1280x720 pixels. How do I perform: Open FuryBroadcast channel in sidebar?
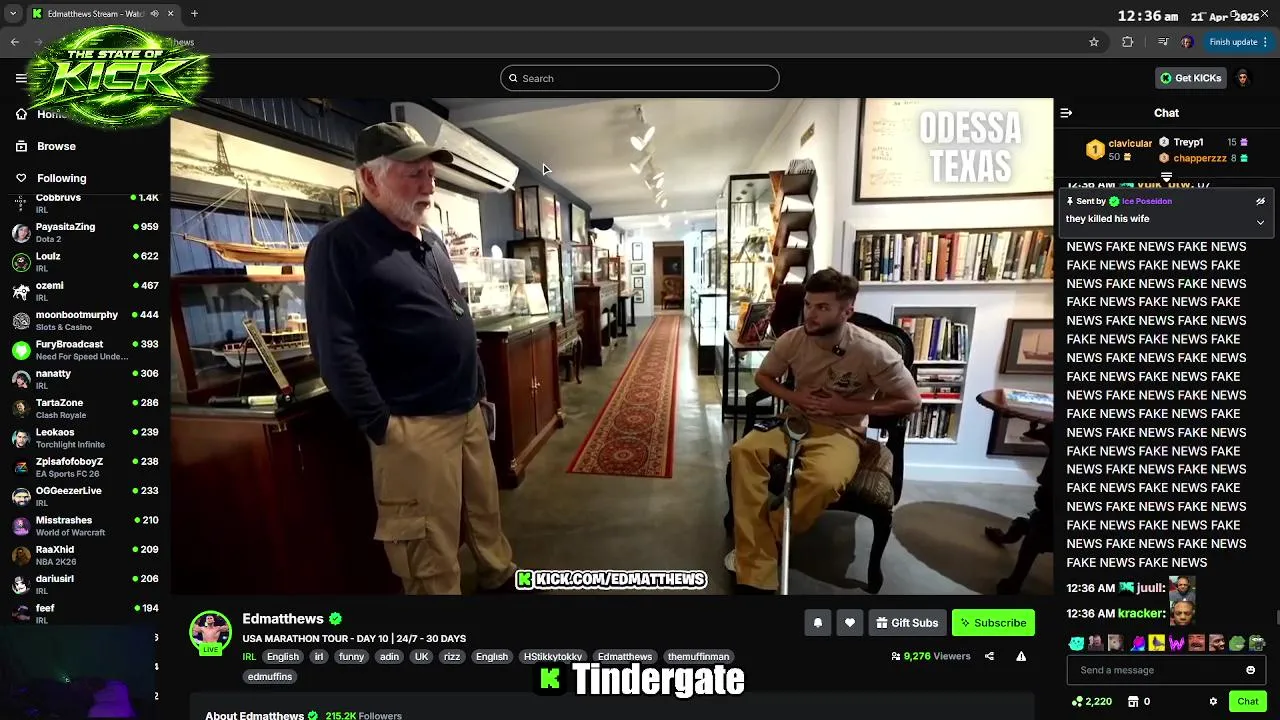click(x=85, y=350)
